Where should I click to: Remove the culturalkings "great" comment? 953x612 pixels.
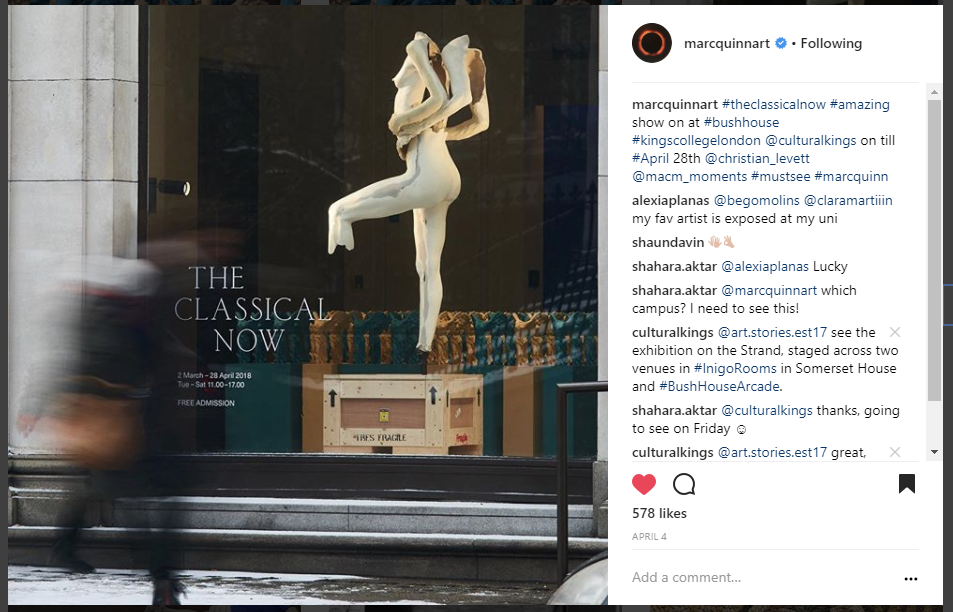coord(895,452)
